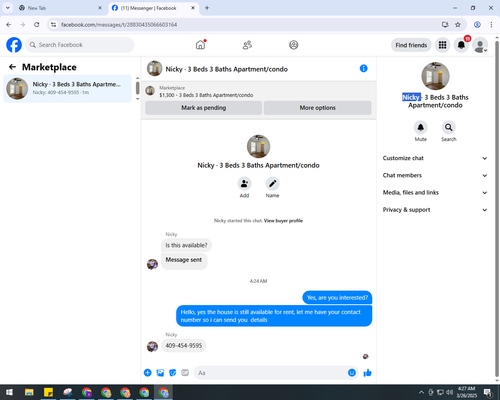Open more actions with the plus icon
This screenshot has height=400, width=500.
[148, 373]
